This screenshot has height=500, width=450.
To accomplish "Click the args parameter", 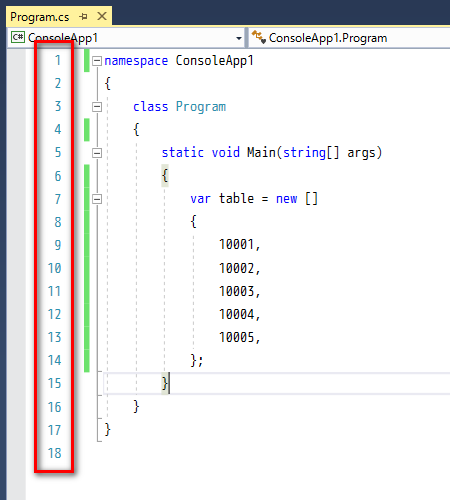I will point(361,153).
